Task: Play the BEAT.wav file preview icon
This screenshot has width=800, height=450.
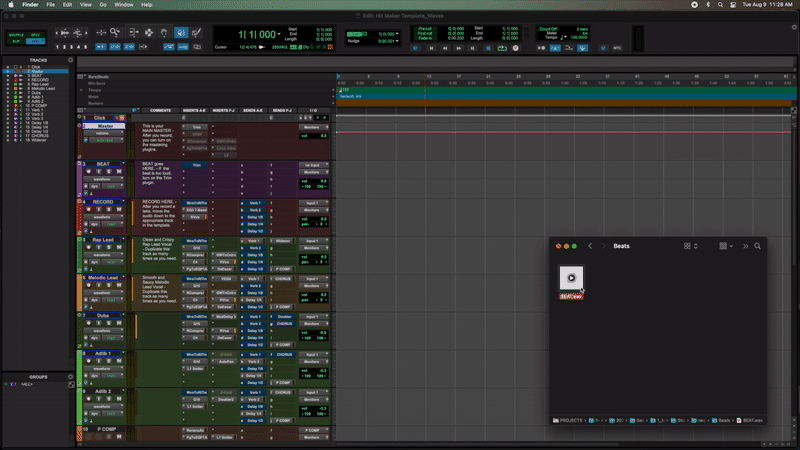Action: (571, 279)
